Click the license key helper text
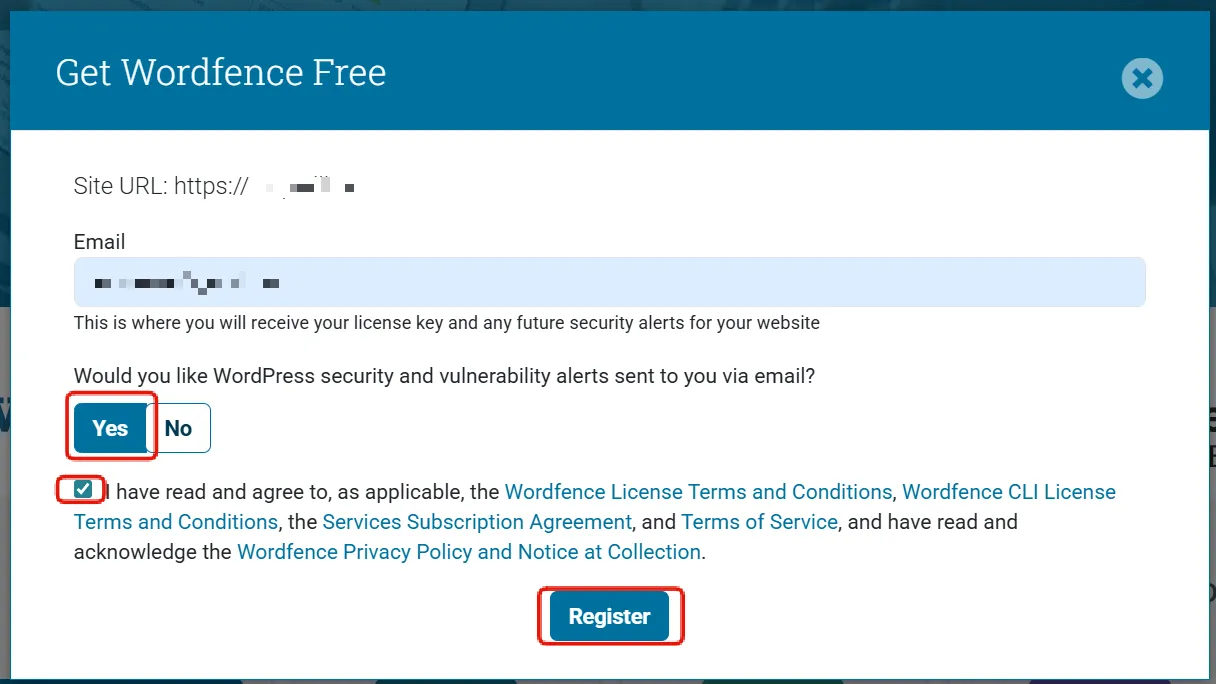The width and height of the screenshot is (1216, 684). [x=446, y=323]
